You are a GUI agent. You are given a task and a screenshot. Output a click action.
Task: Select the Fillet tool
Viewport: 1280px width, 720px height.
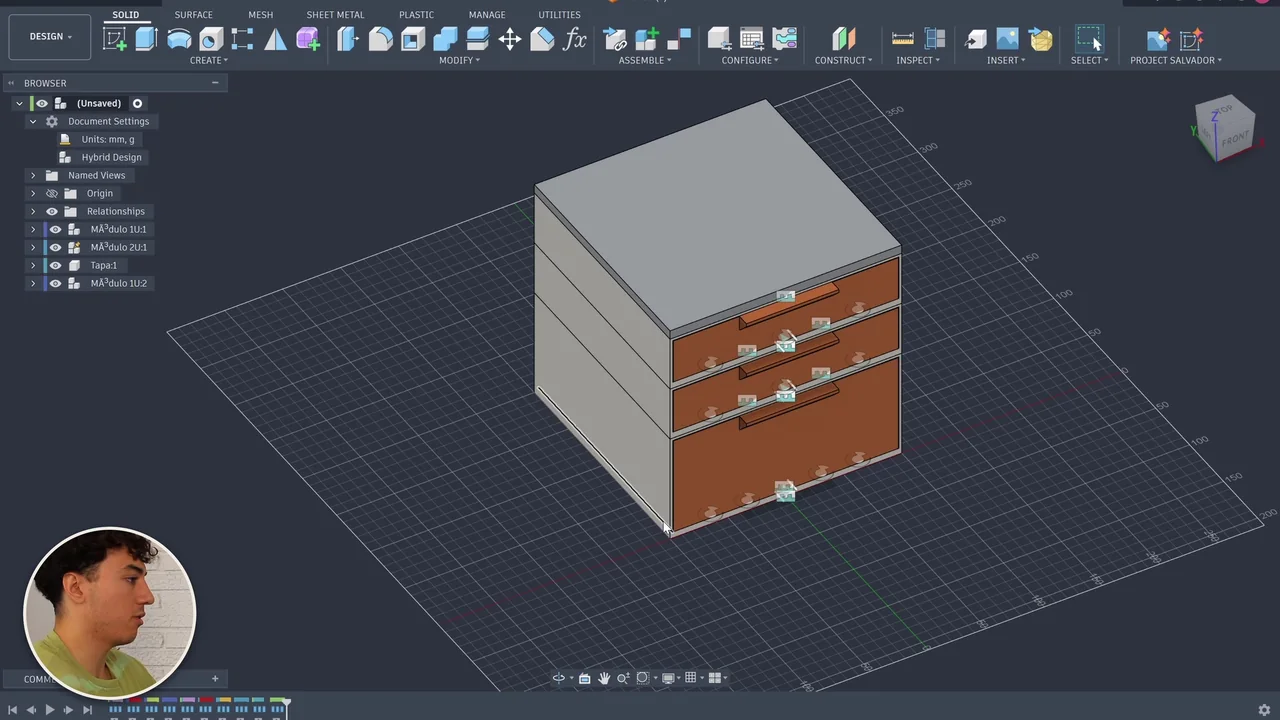(380, 39)
